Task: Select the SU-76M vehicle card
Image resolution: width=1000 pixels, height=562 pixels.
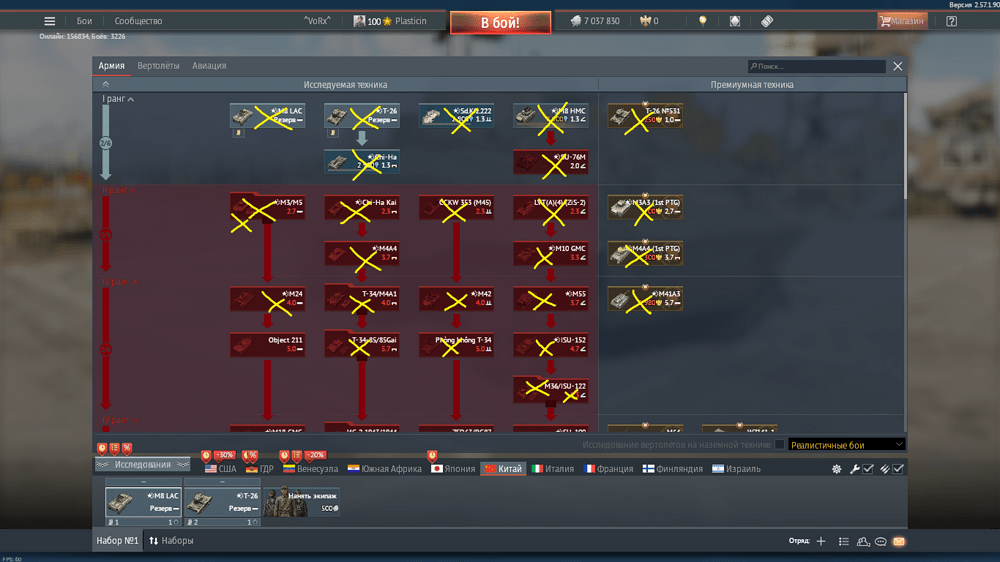Action: click(x=550, y=162)
